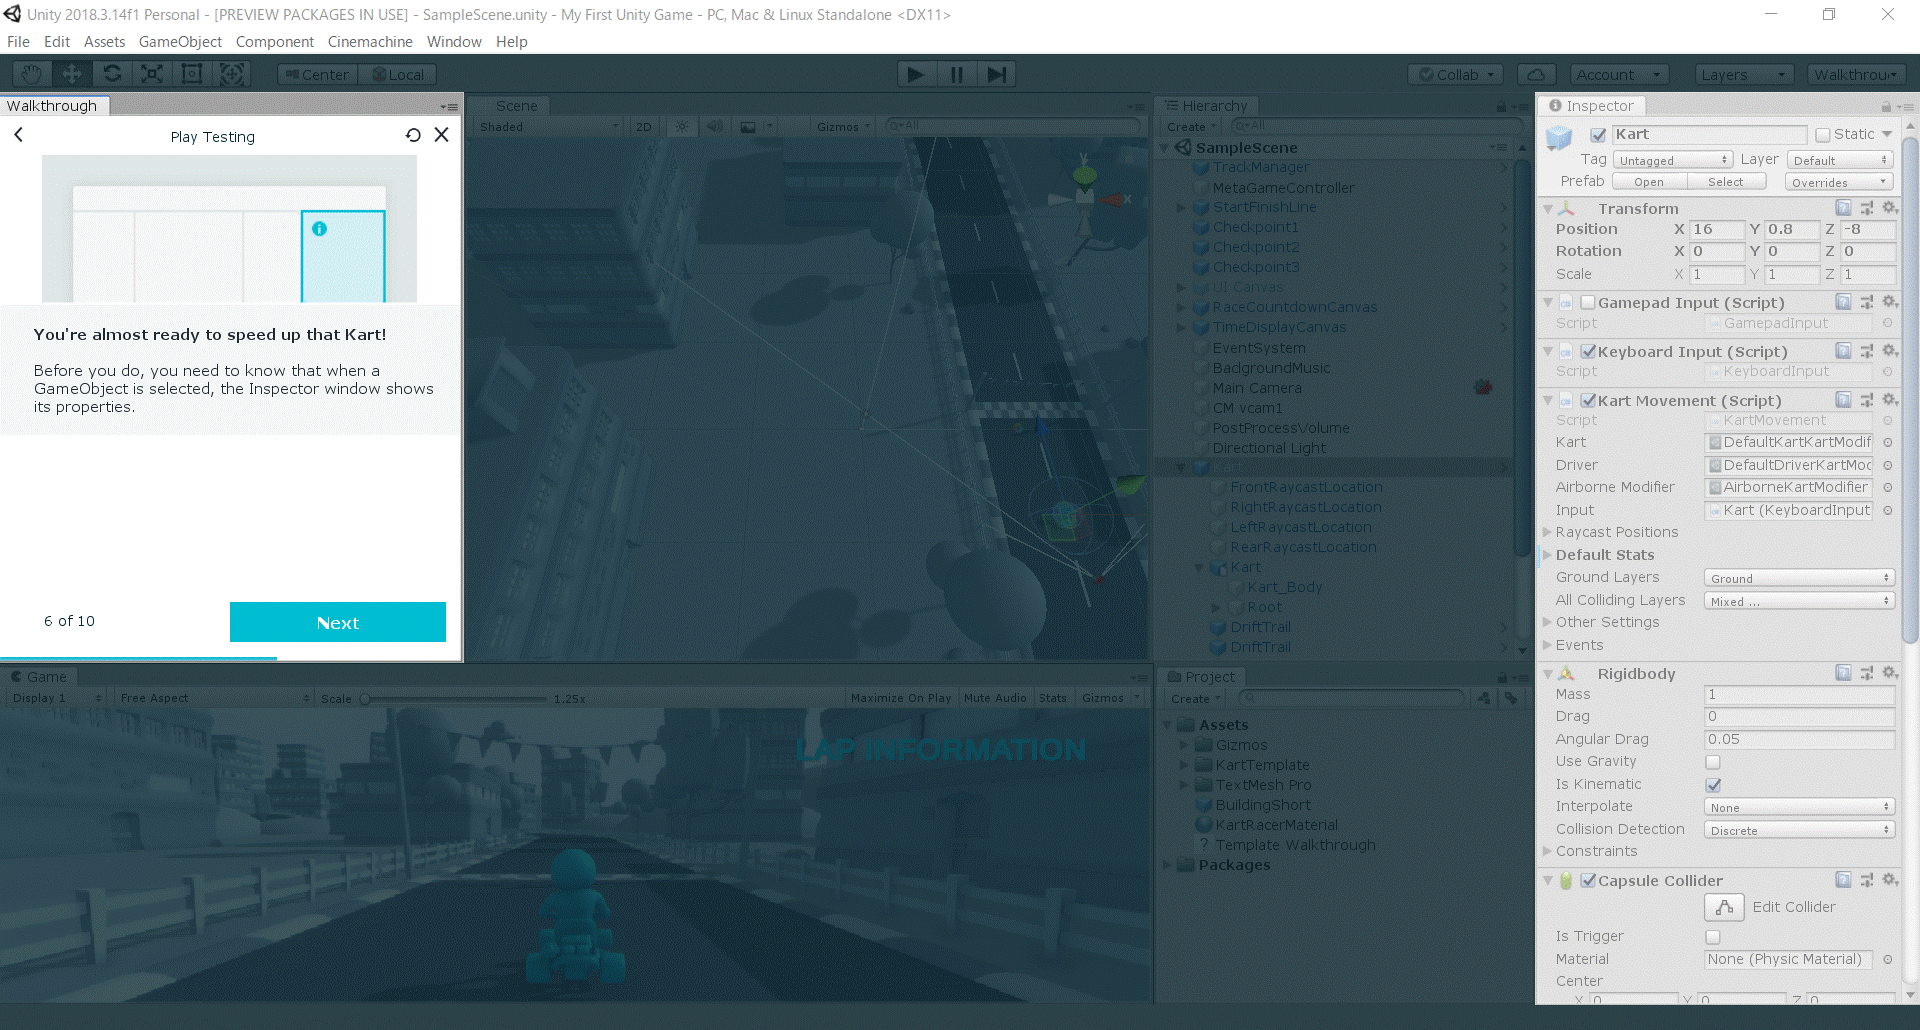Open the Collision Detection dropdown

click(1798, 830)
